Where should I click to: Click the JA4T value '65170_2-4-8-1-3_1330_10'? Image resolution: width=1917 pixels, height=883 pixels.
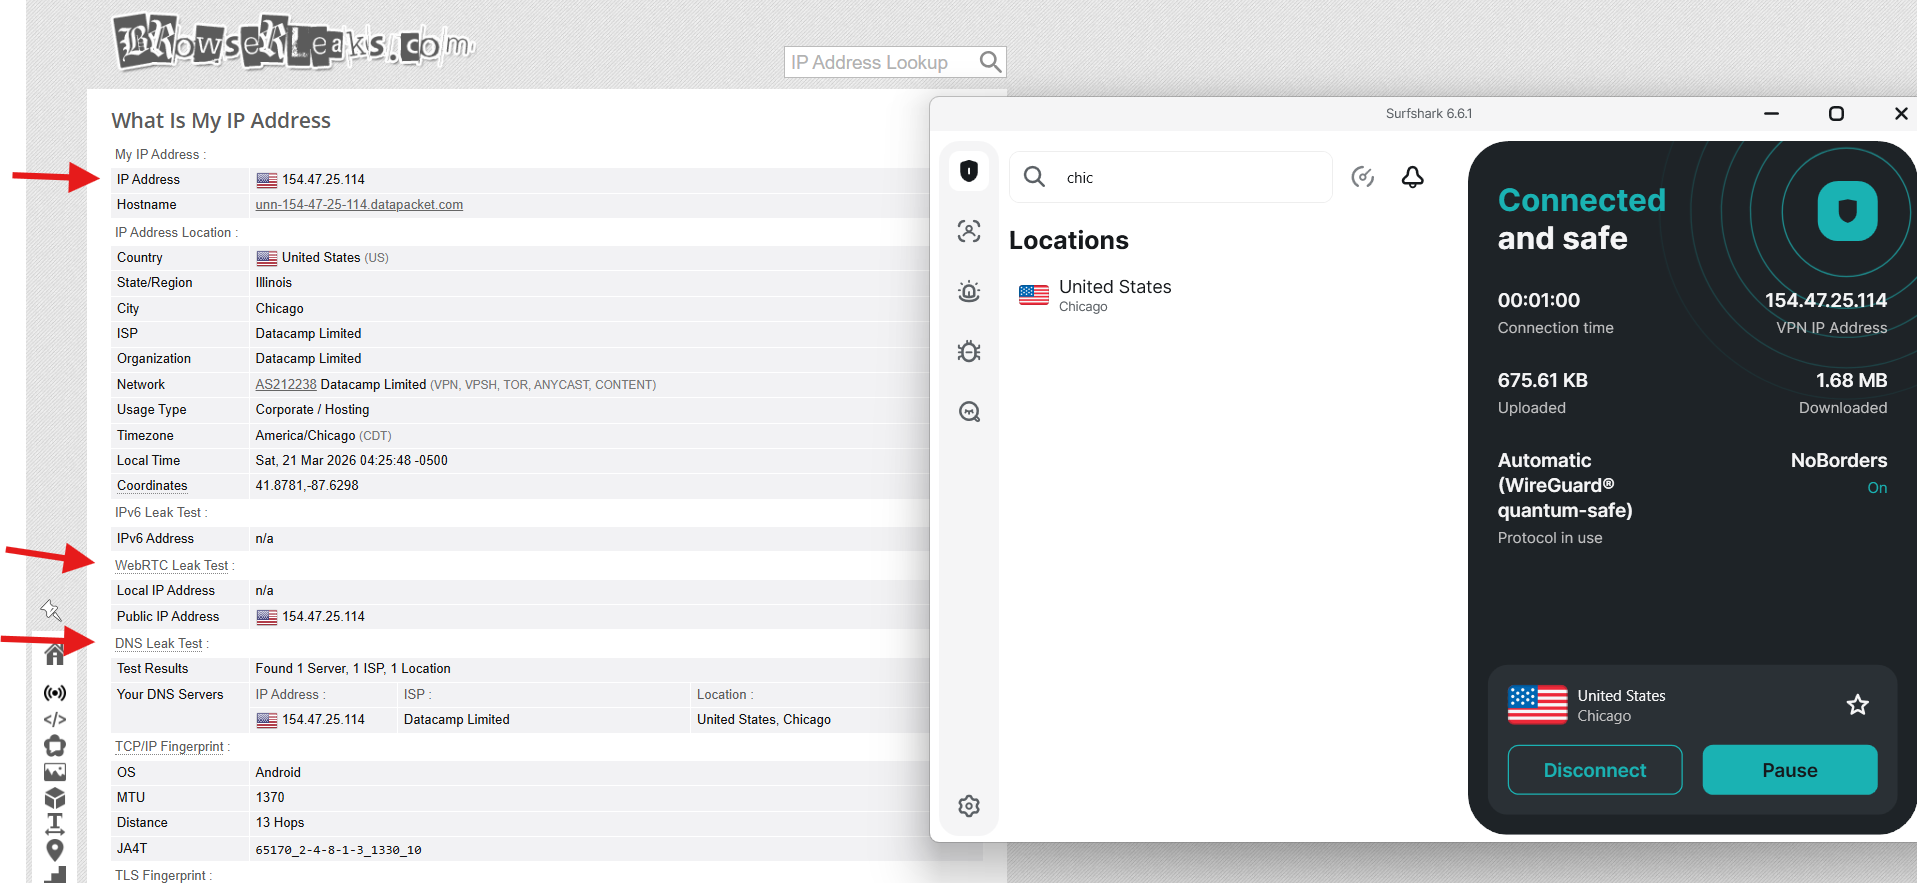338,850
